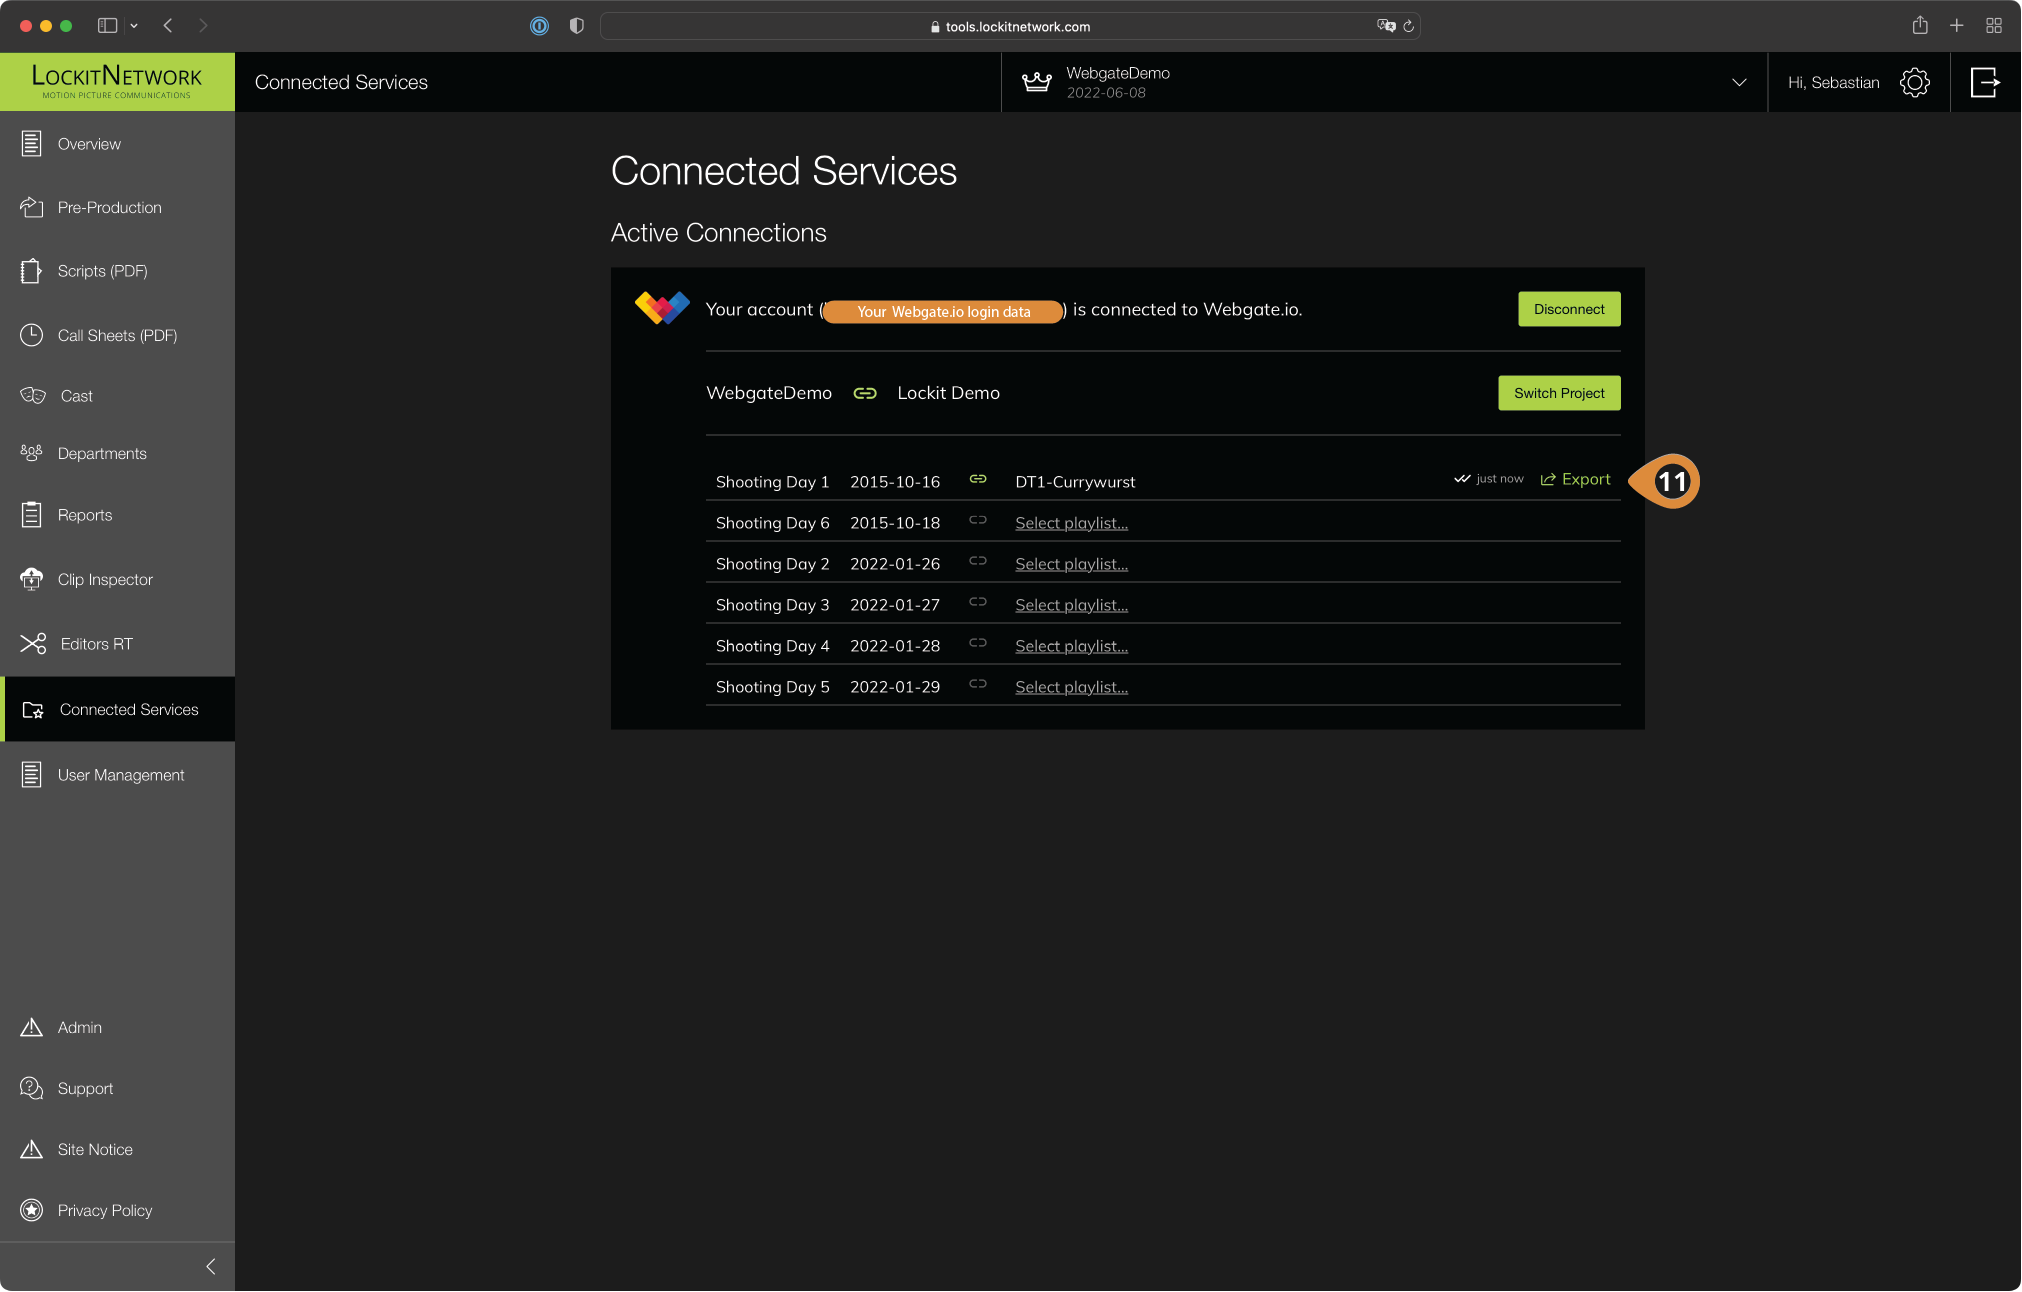2022x1292 pixels.
Task: Open the Reports document icon
Action: (x=32, y=515)
